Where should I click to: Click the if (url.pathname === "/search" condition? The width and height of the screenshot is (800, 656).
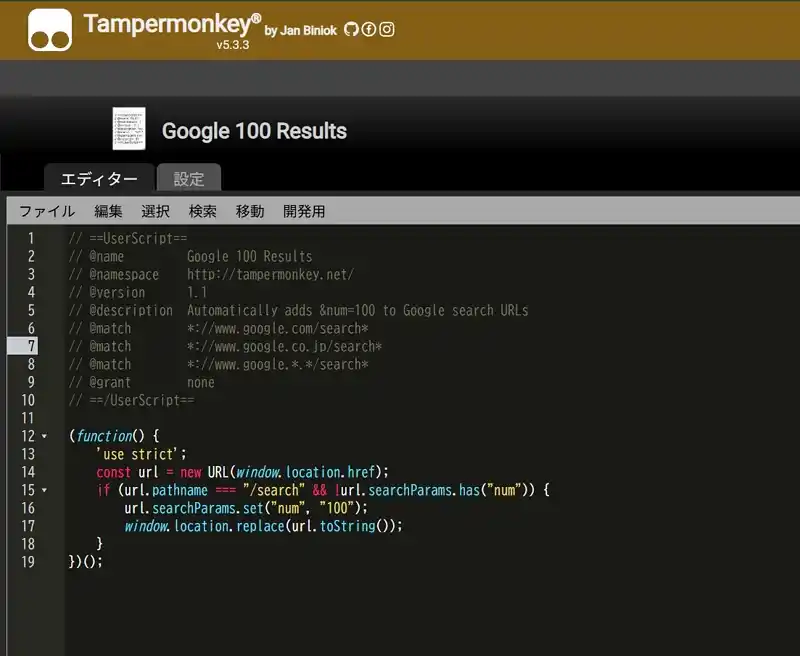click(323, 490)
